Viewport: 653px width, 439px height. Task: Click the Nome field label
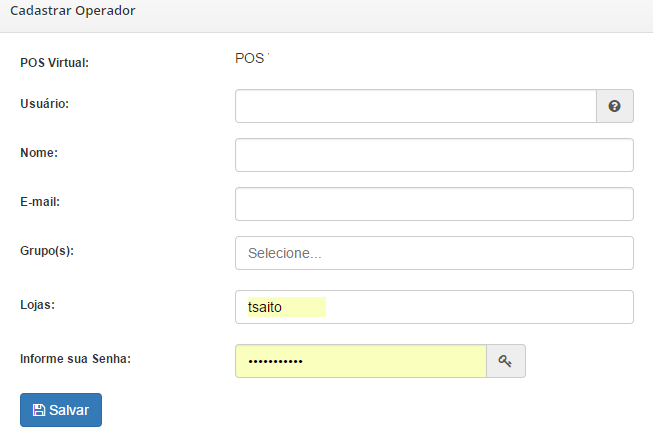[x=39, y=152]
